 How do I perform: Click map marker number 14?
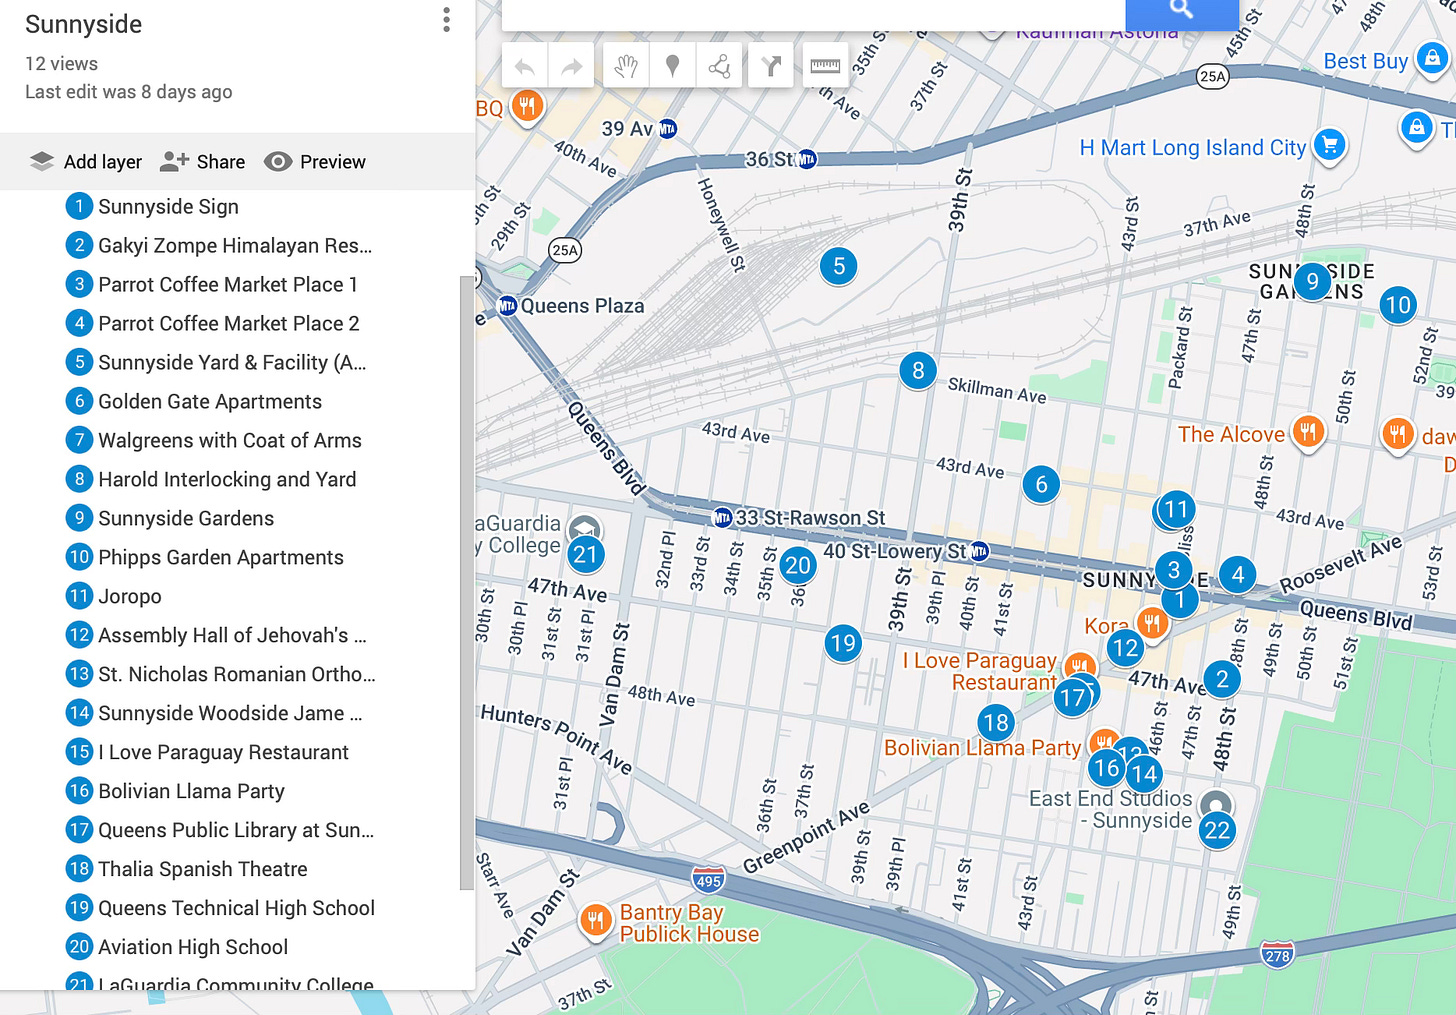pyautogui.click(x=1144, y=774)
